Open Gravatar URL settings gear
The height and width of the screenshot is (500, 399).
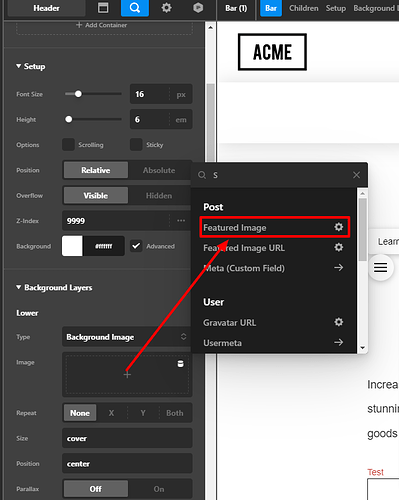click(339, 322)
